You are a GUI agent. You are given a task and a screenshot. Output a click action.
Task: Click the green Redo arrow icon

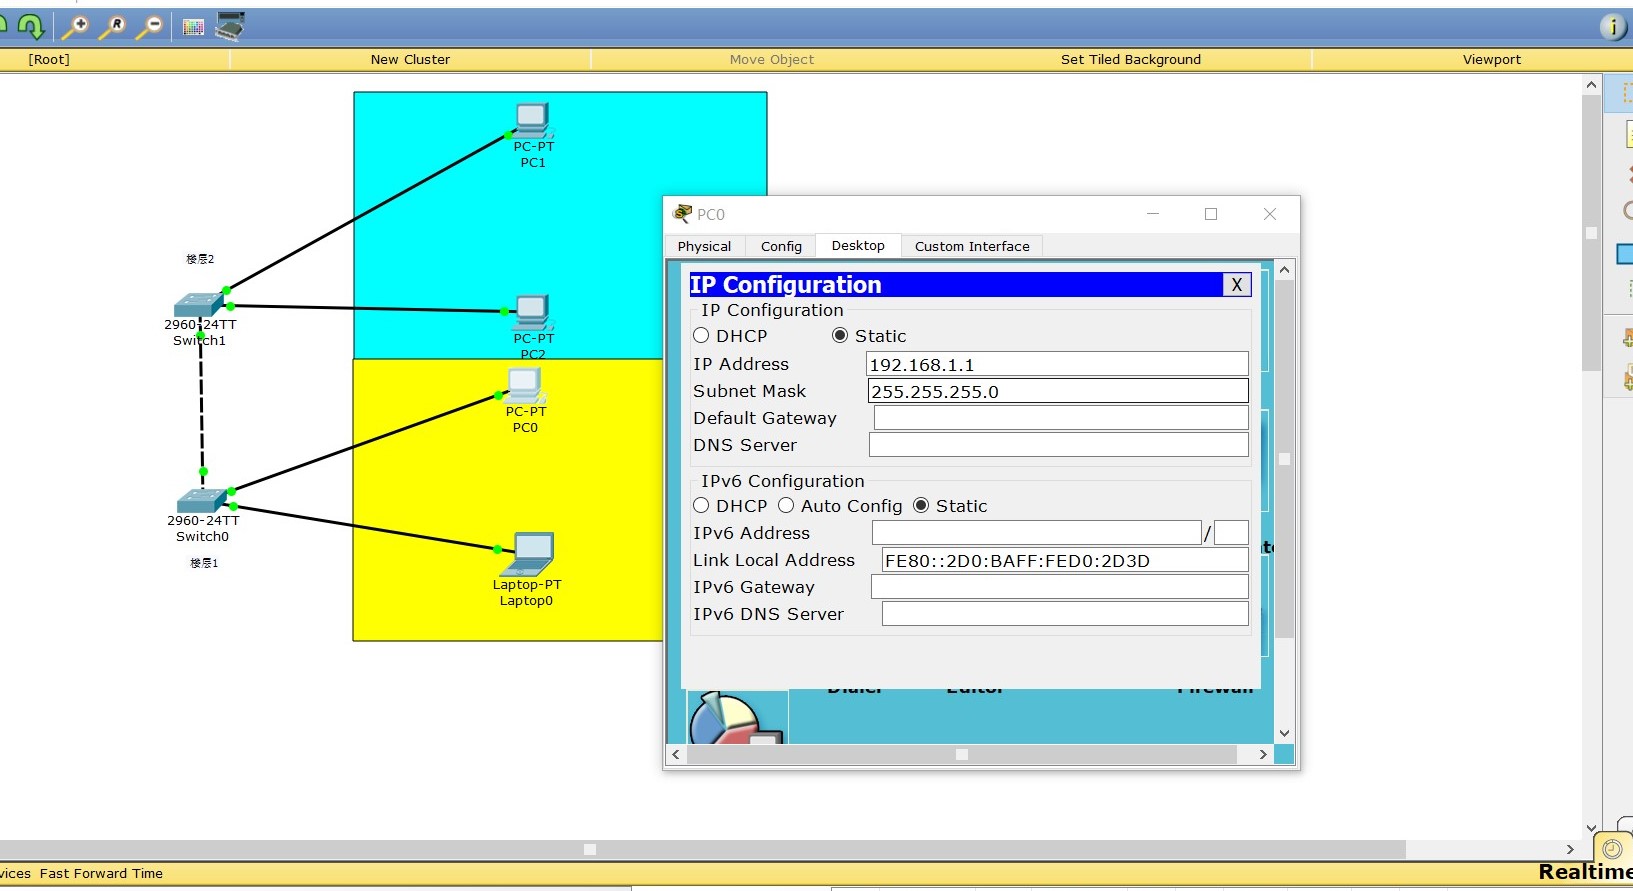[x=29, y=26]
